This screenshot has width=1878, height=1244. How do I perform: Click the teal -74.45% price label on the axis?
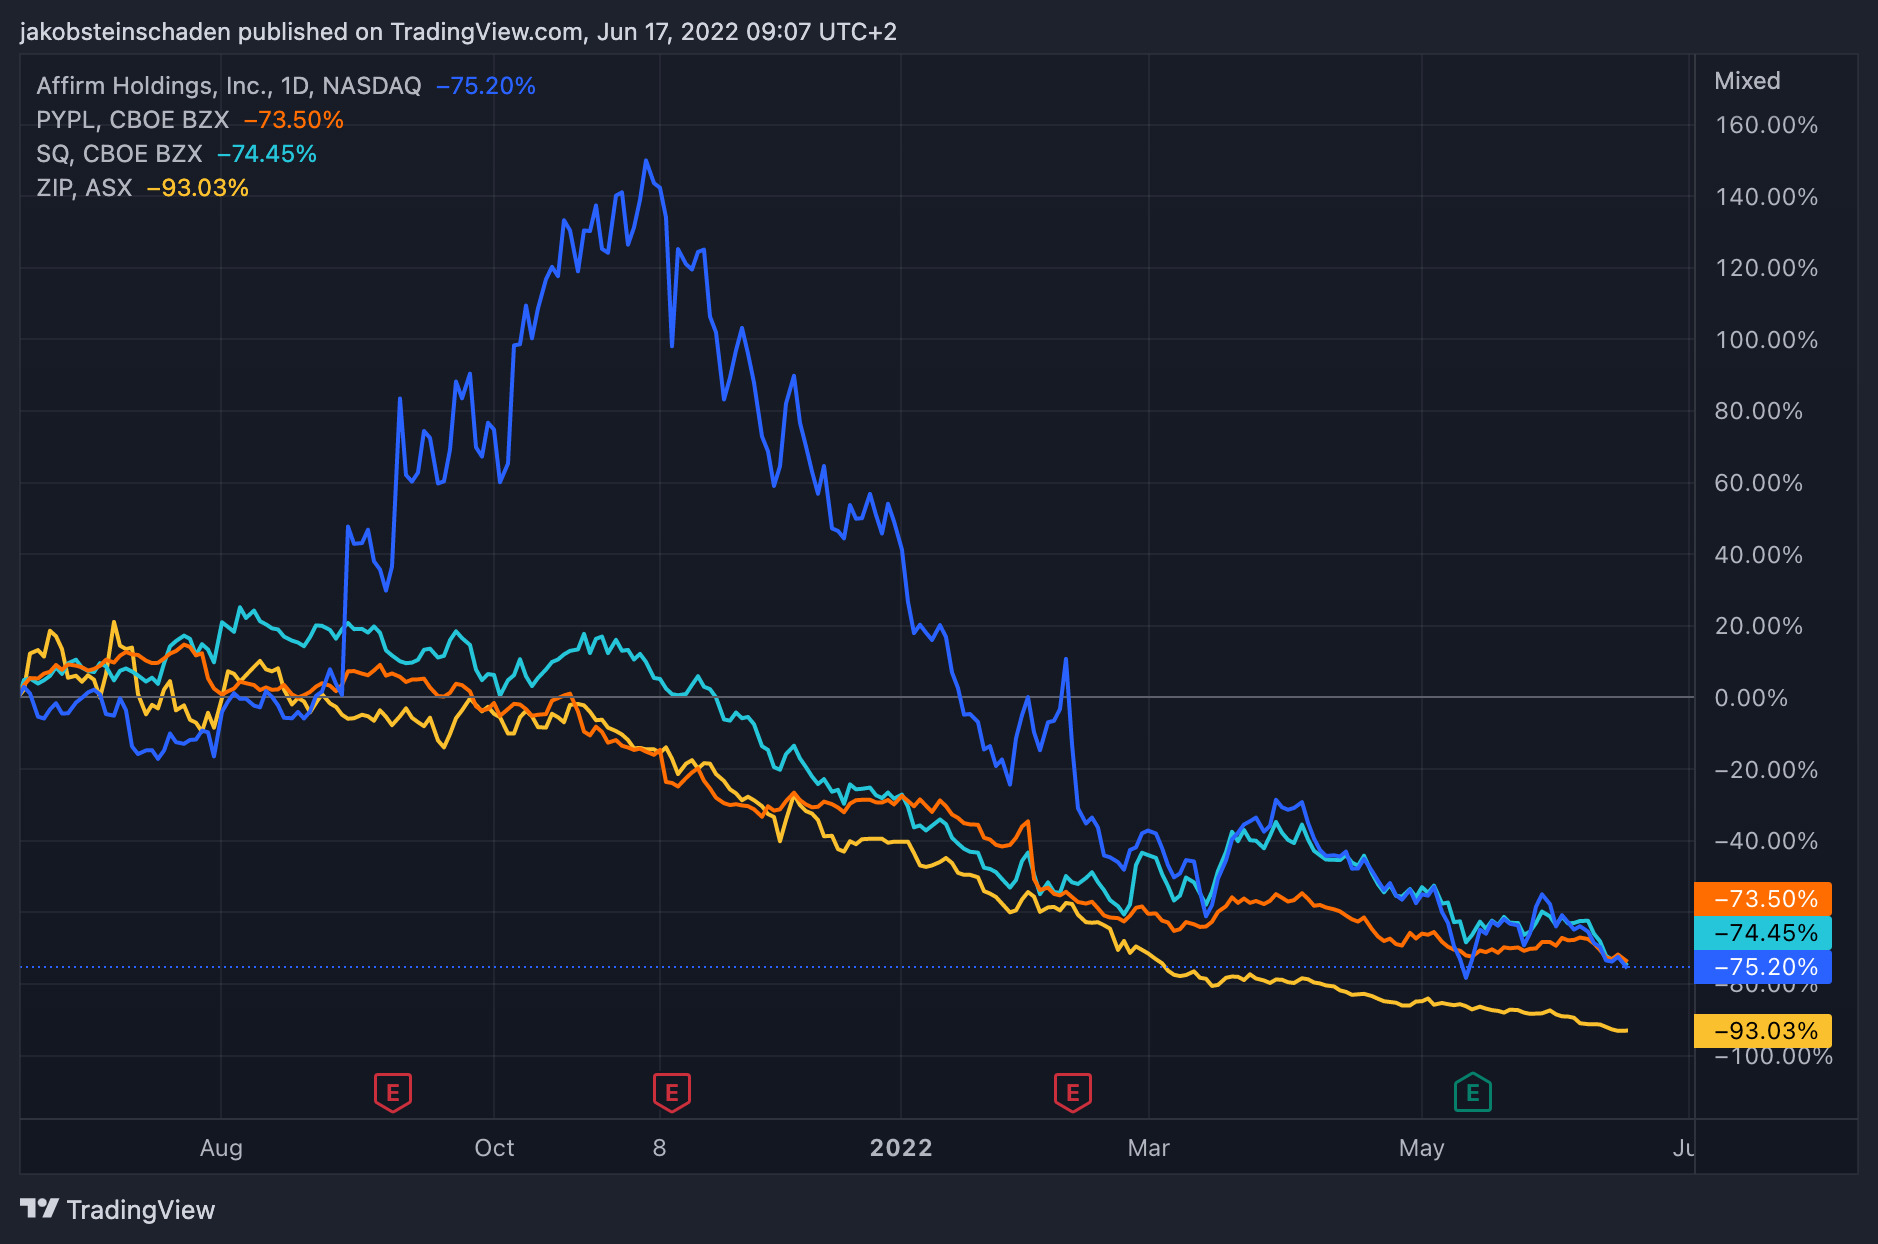click(1763, 933)
